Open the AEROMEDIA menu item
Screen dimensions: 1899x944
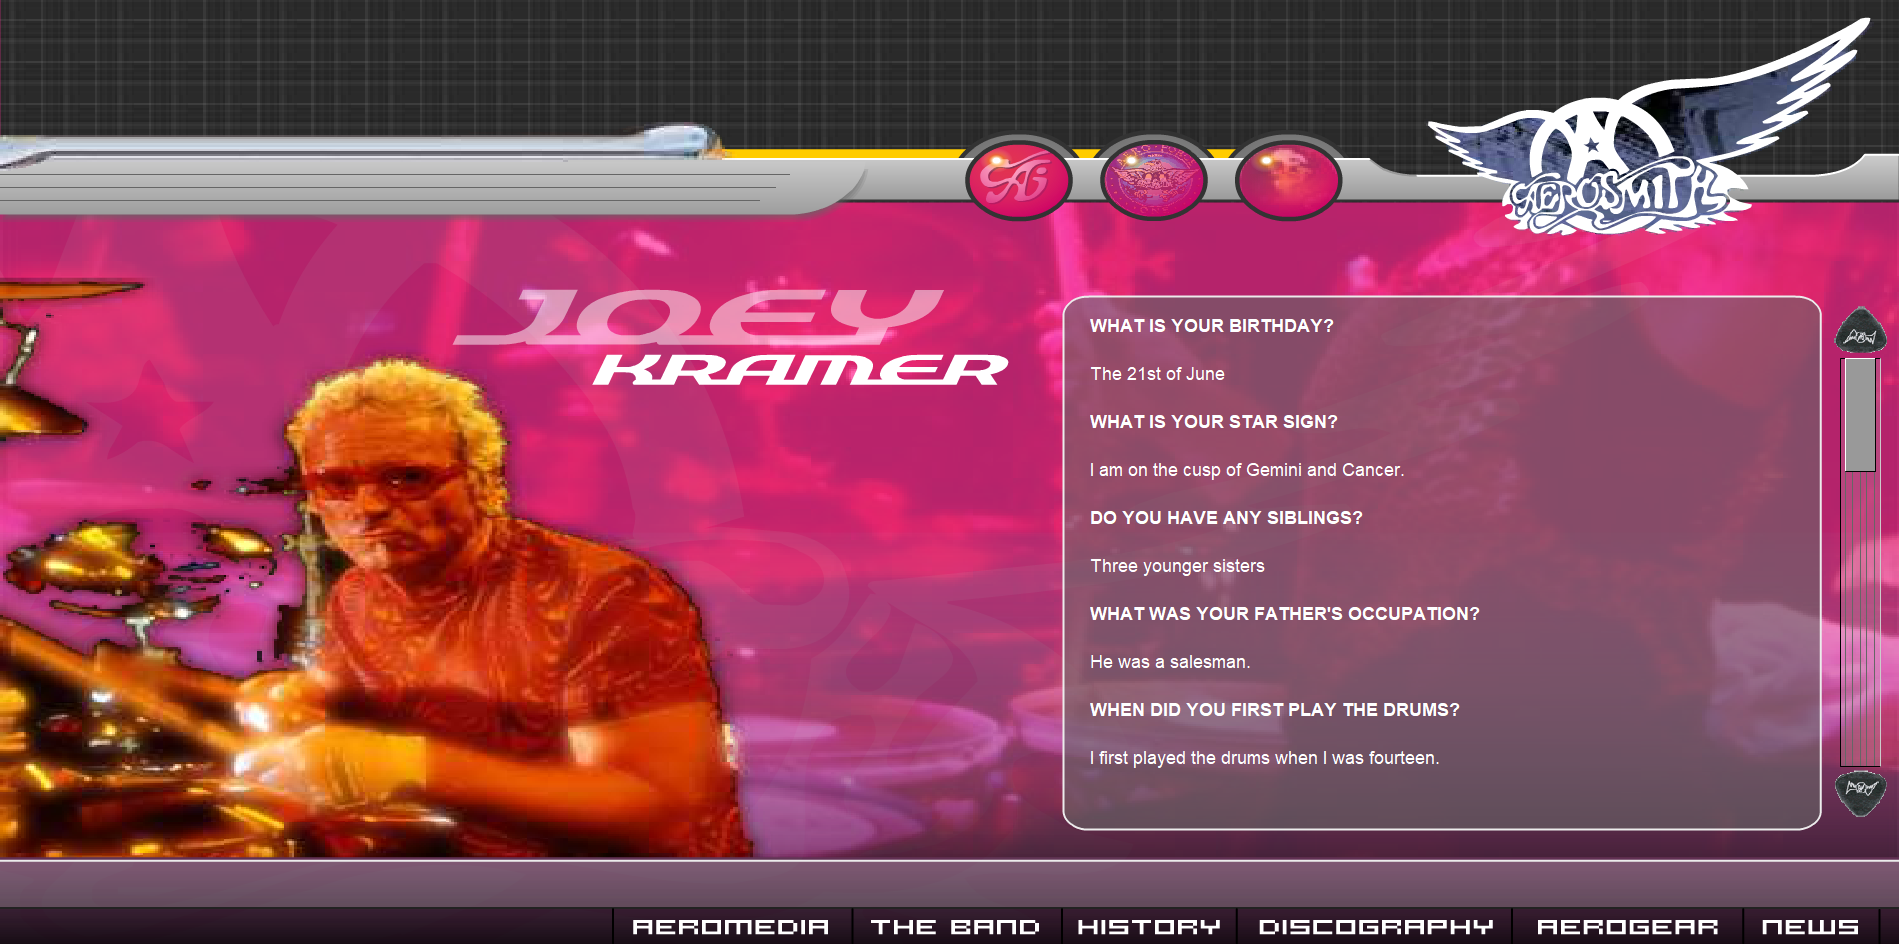point(731,927)
